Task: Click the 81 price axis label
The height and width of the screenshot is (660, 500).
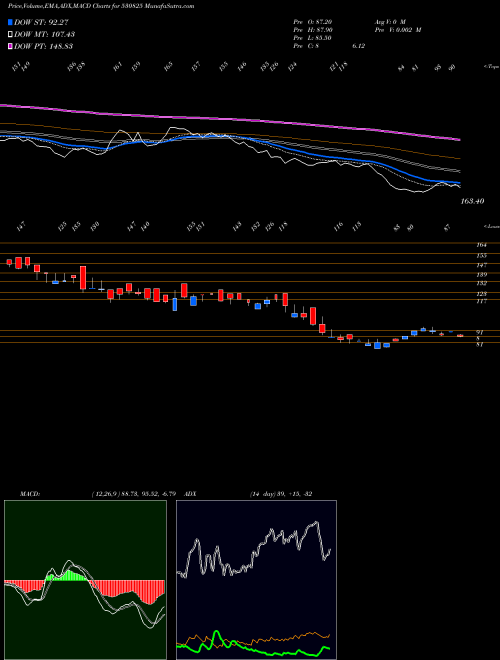Action: (480, 344)
